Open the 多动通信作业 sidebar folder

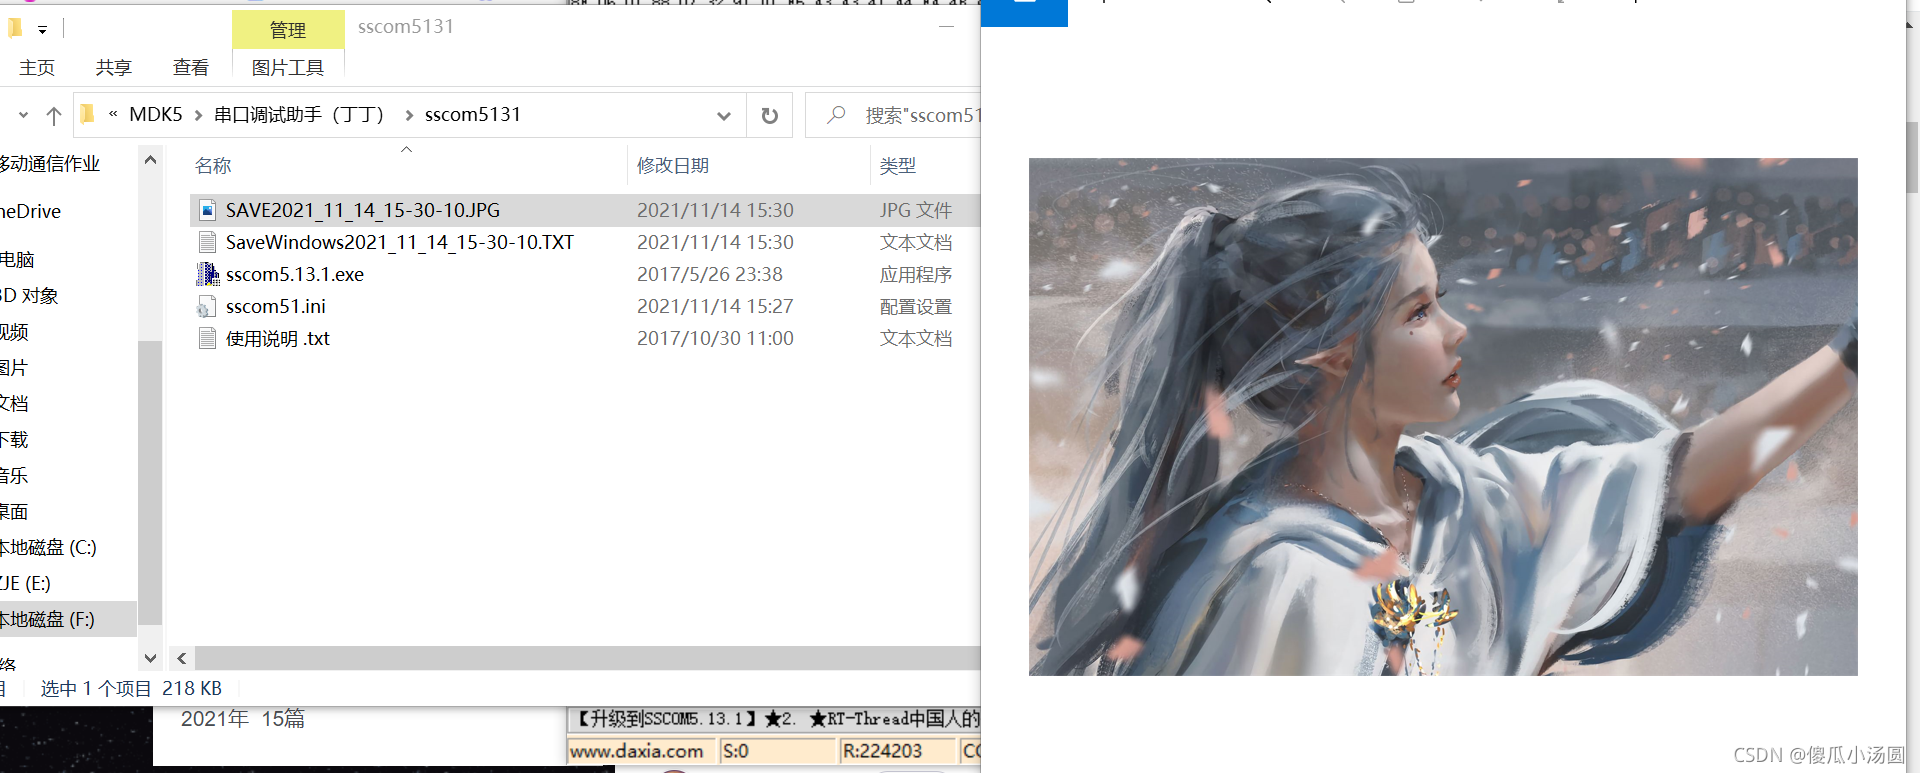pos(50,163)
